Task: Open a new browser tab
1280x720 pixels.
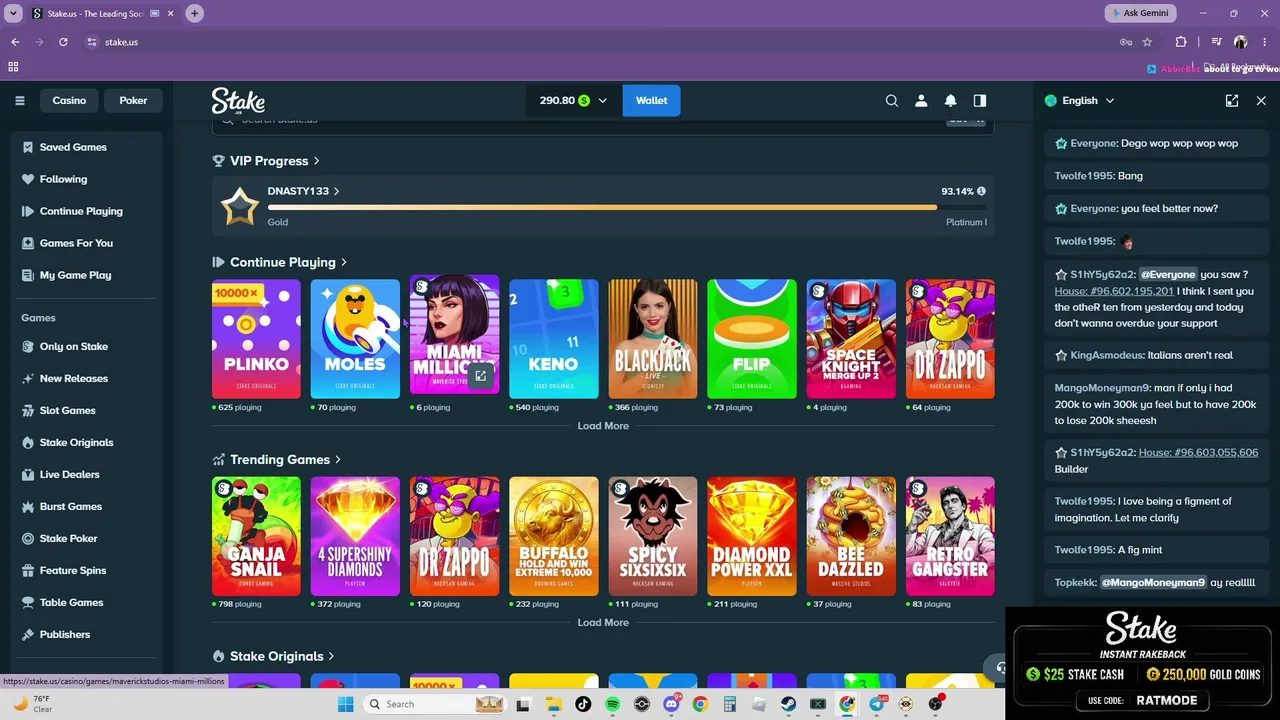Action: tap(194, 13)
